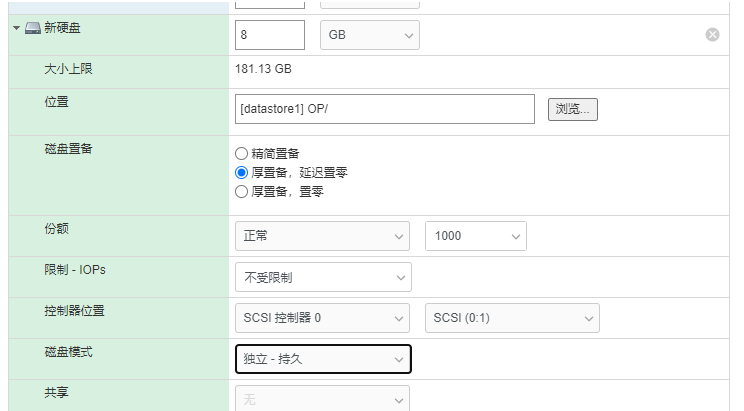This screenshot has height=411, width=744.
Task: Click the 新硬盘 row label
Action: pyautogui.click(x=63, y=28)
